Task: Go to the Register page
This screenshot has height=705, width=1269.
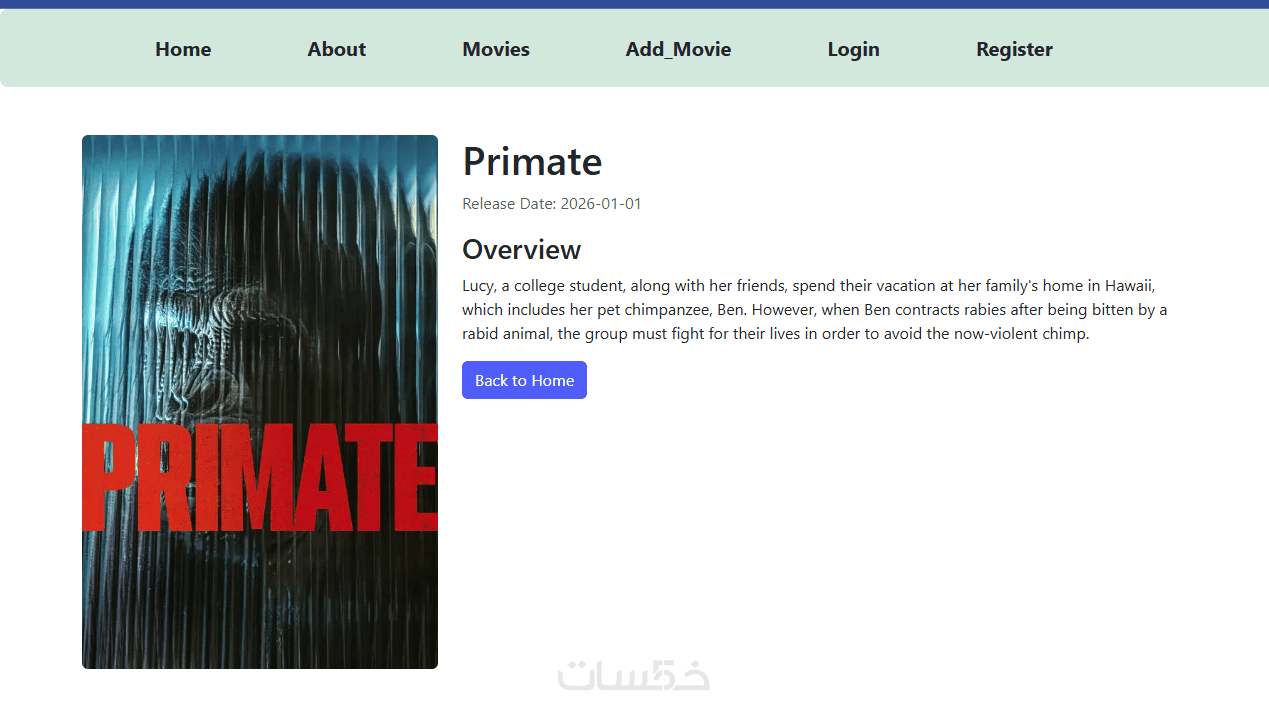Action: pyautogui.click(x=1014, y=49)
